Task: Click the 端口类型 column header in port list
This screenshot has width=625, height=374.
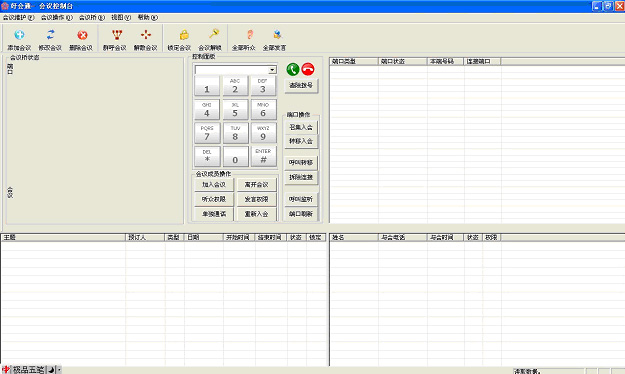Action: (x=354, y=61)
